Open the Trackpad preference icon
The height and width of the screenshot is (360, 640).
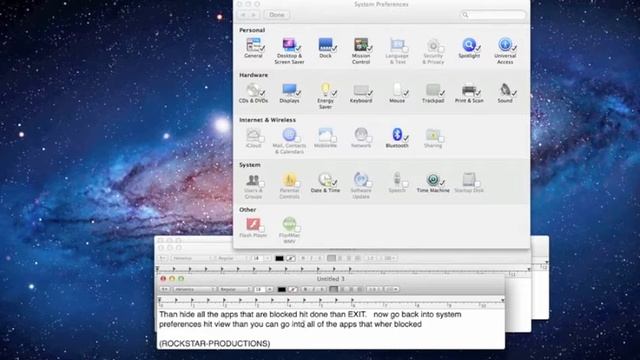tap(433, 89)
